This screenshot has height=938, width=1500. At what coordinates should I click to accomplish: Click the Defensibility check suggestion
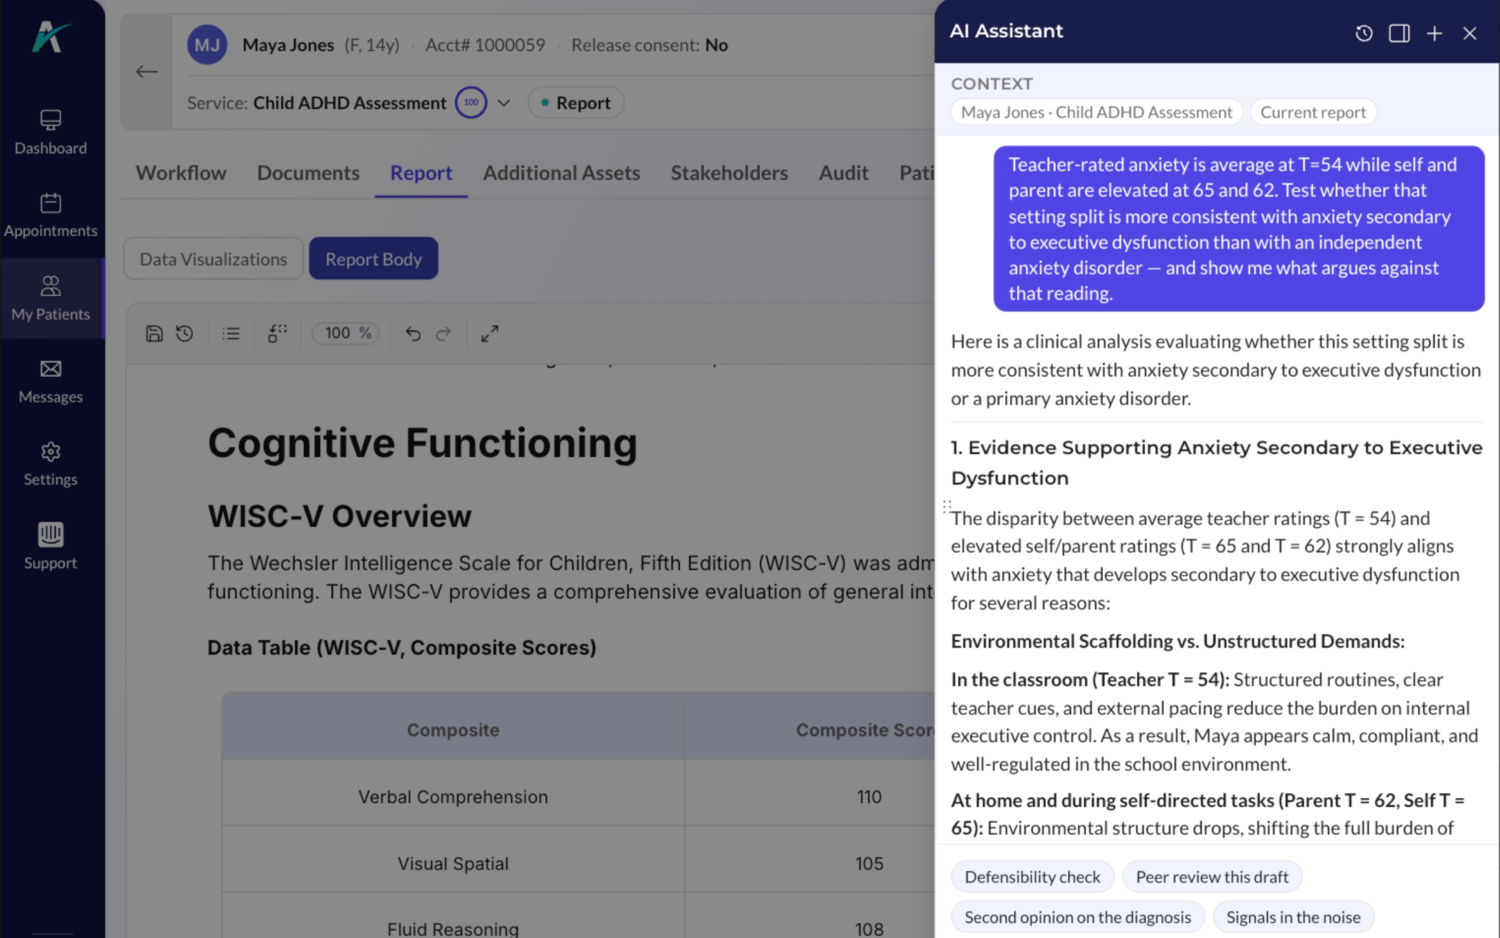tap(1032, 877)
